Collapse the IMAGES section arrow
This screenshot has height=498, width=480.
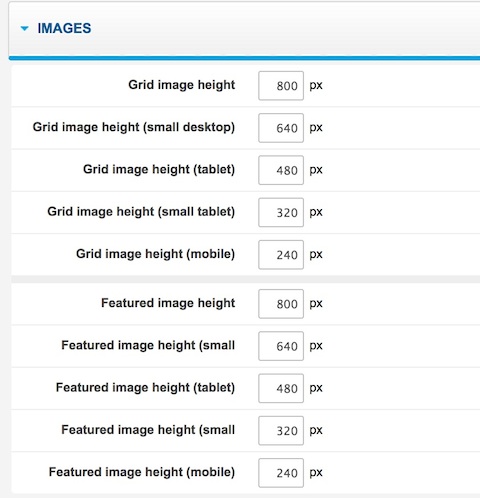click(x=24, y=29)
